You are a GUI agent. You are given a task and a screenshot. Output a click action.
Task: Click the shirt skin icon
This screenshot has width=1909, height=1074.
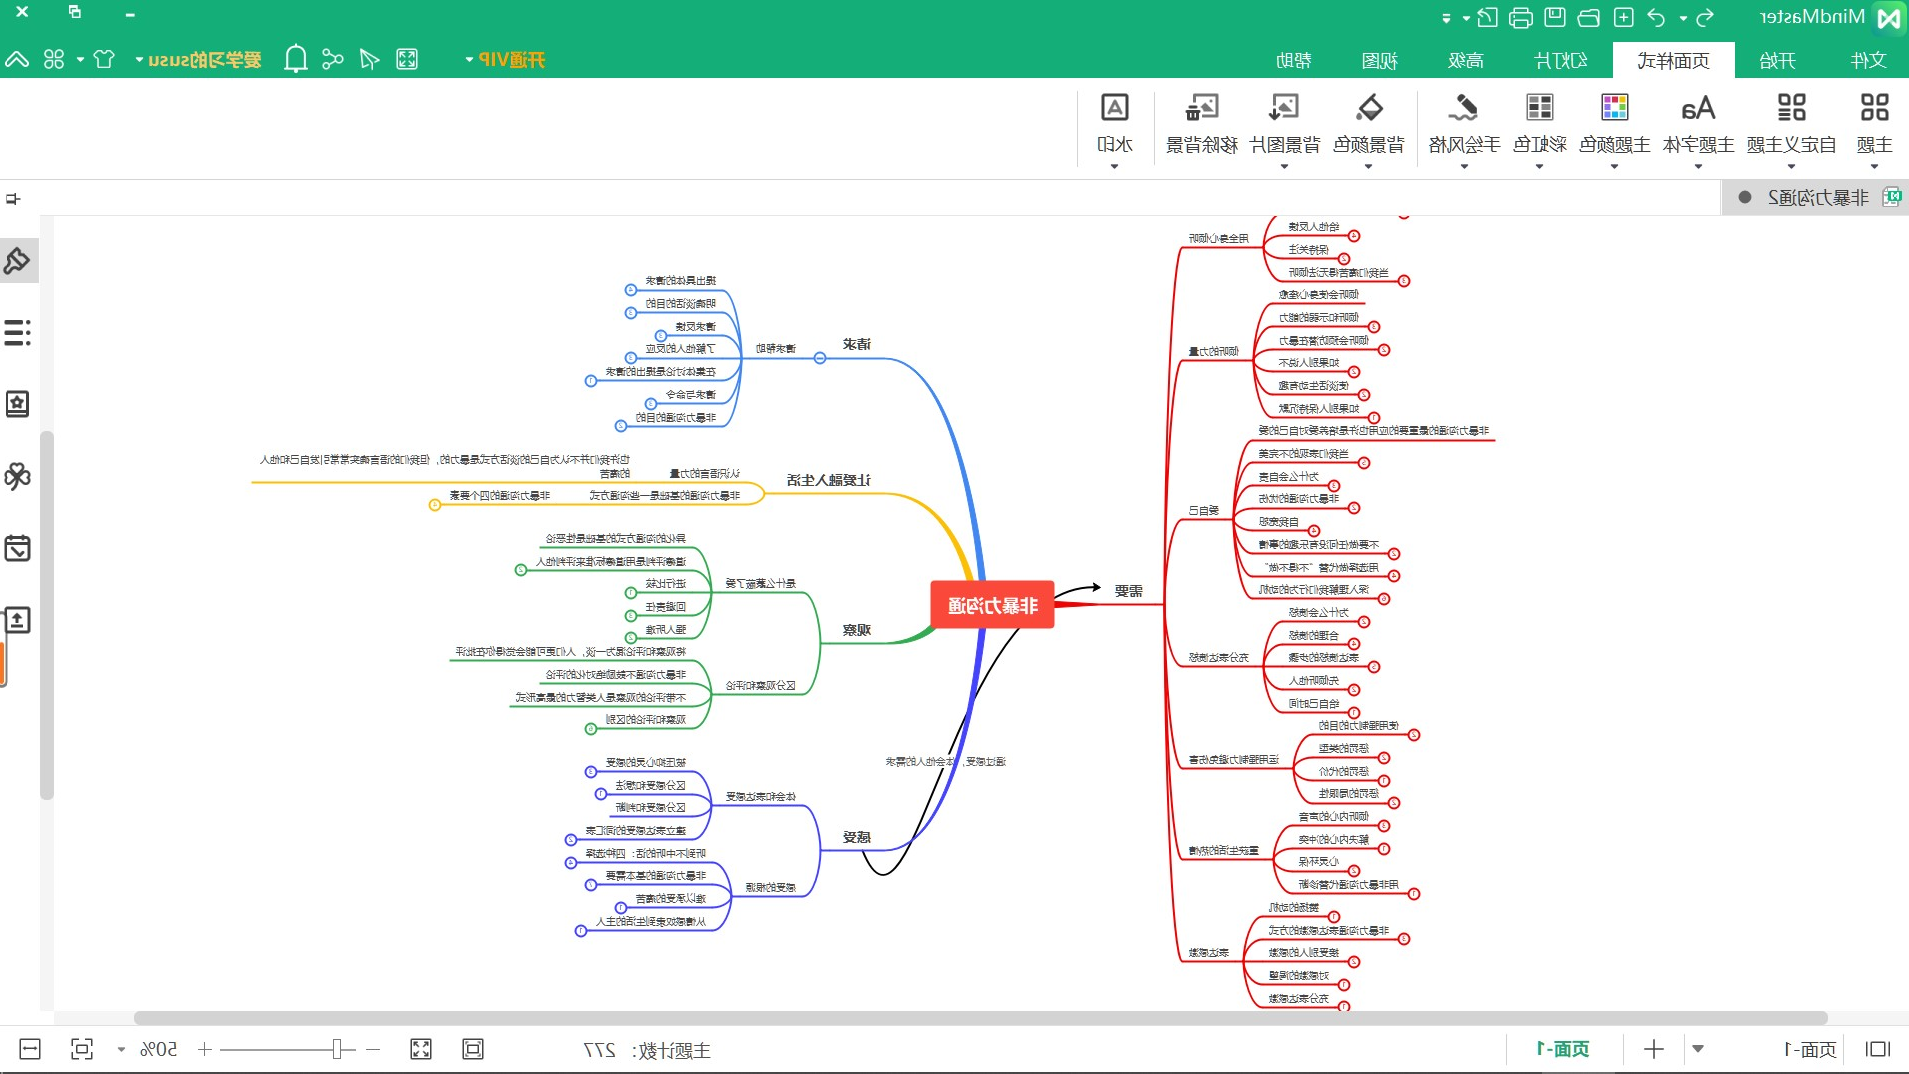pos(104,59)
